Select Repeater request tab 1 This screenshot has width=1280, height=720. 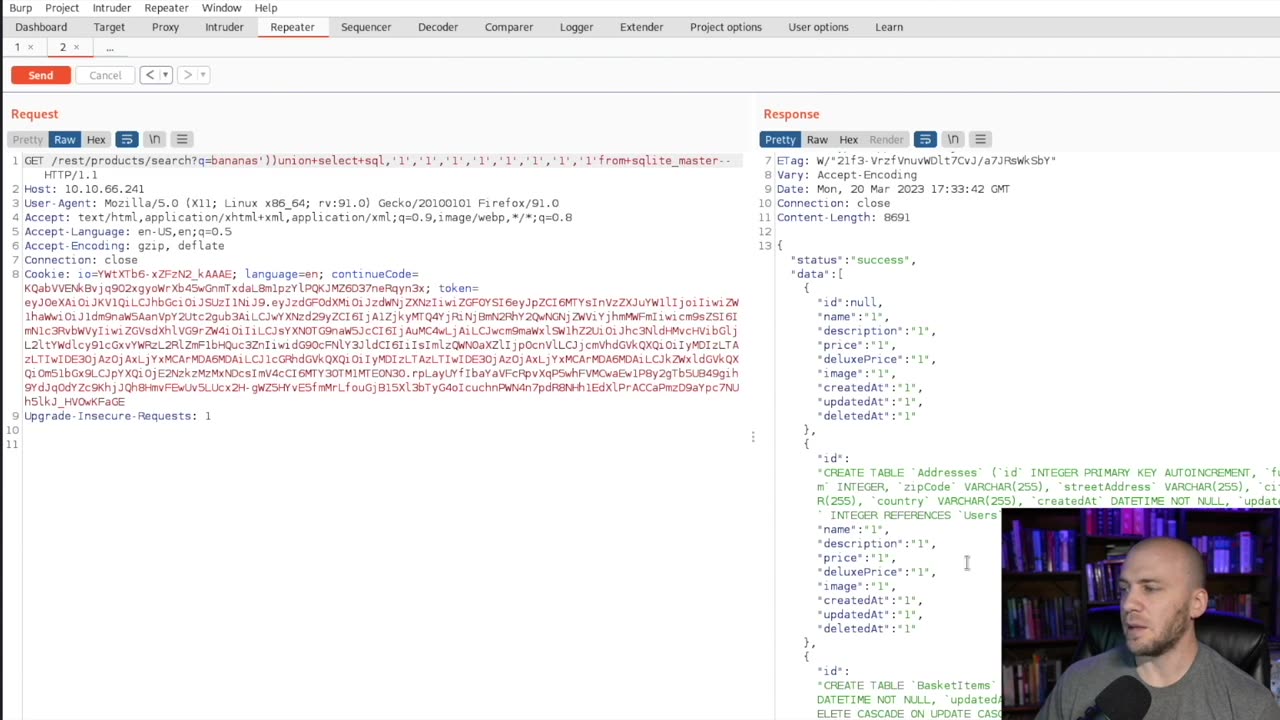pyautogui.click(x=17, y=47)
